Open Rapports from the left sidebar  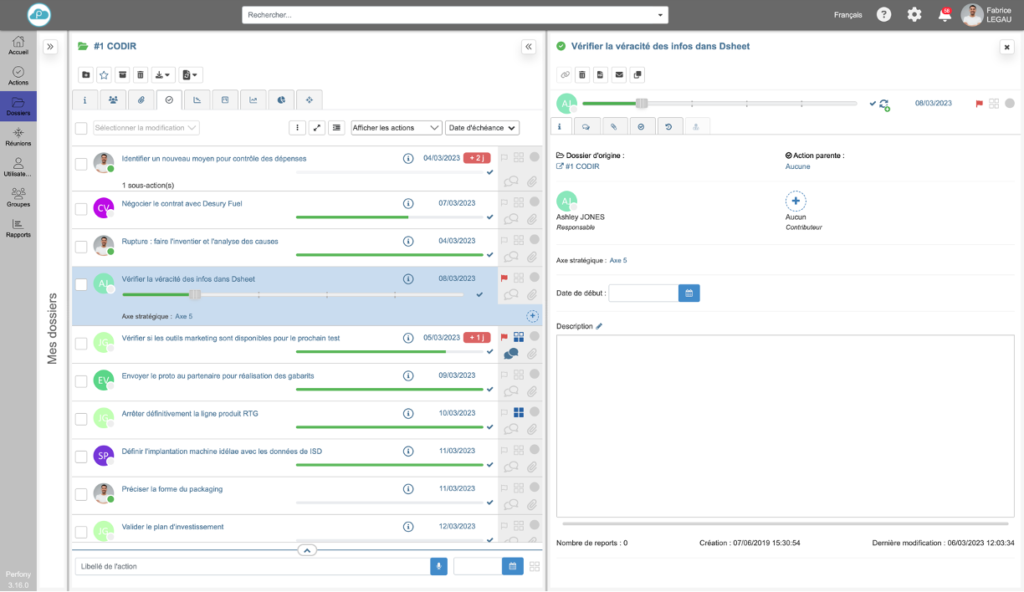coord(18,227)
